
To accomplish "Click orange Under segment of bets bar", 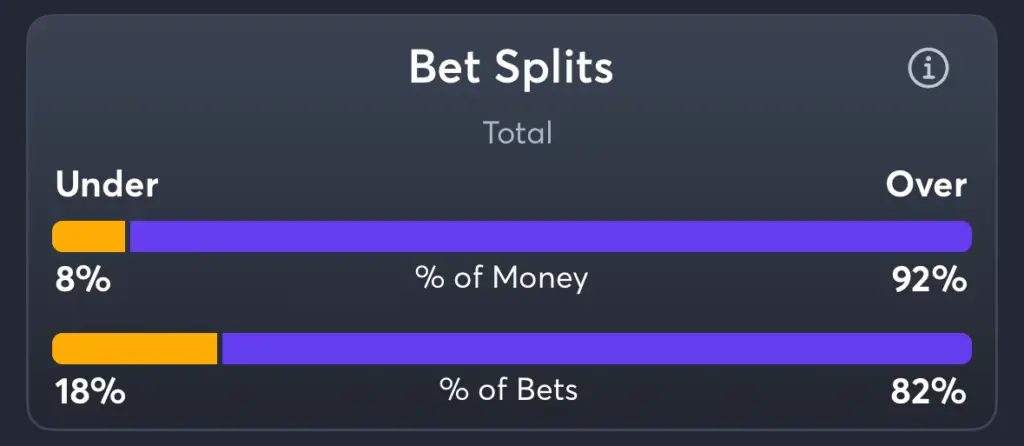I will click(135, 349).
